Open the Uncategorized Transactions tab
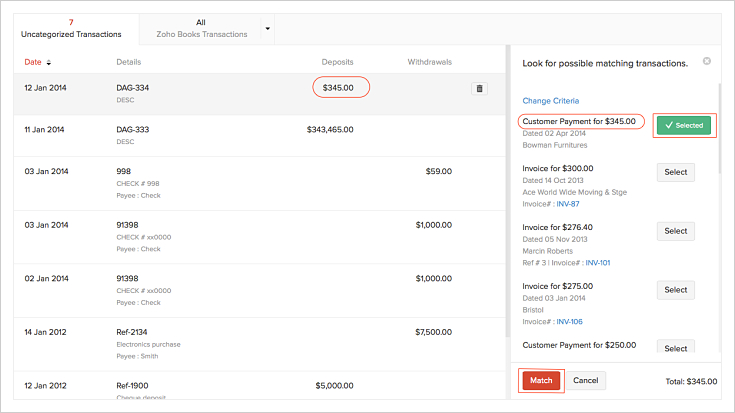The width and height of the screenshot is (735, 413). [71, 28]
